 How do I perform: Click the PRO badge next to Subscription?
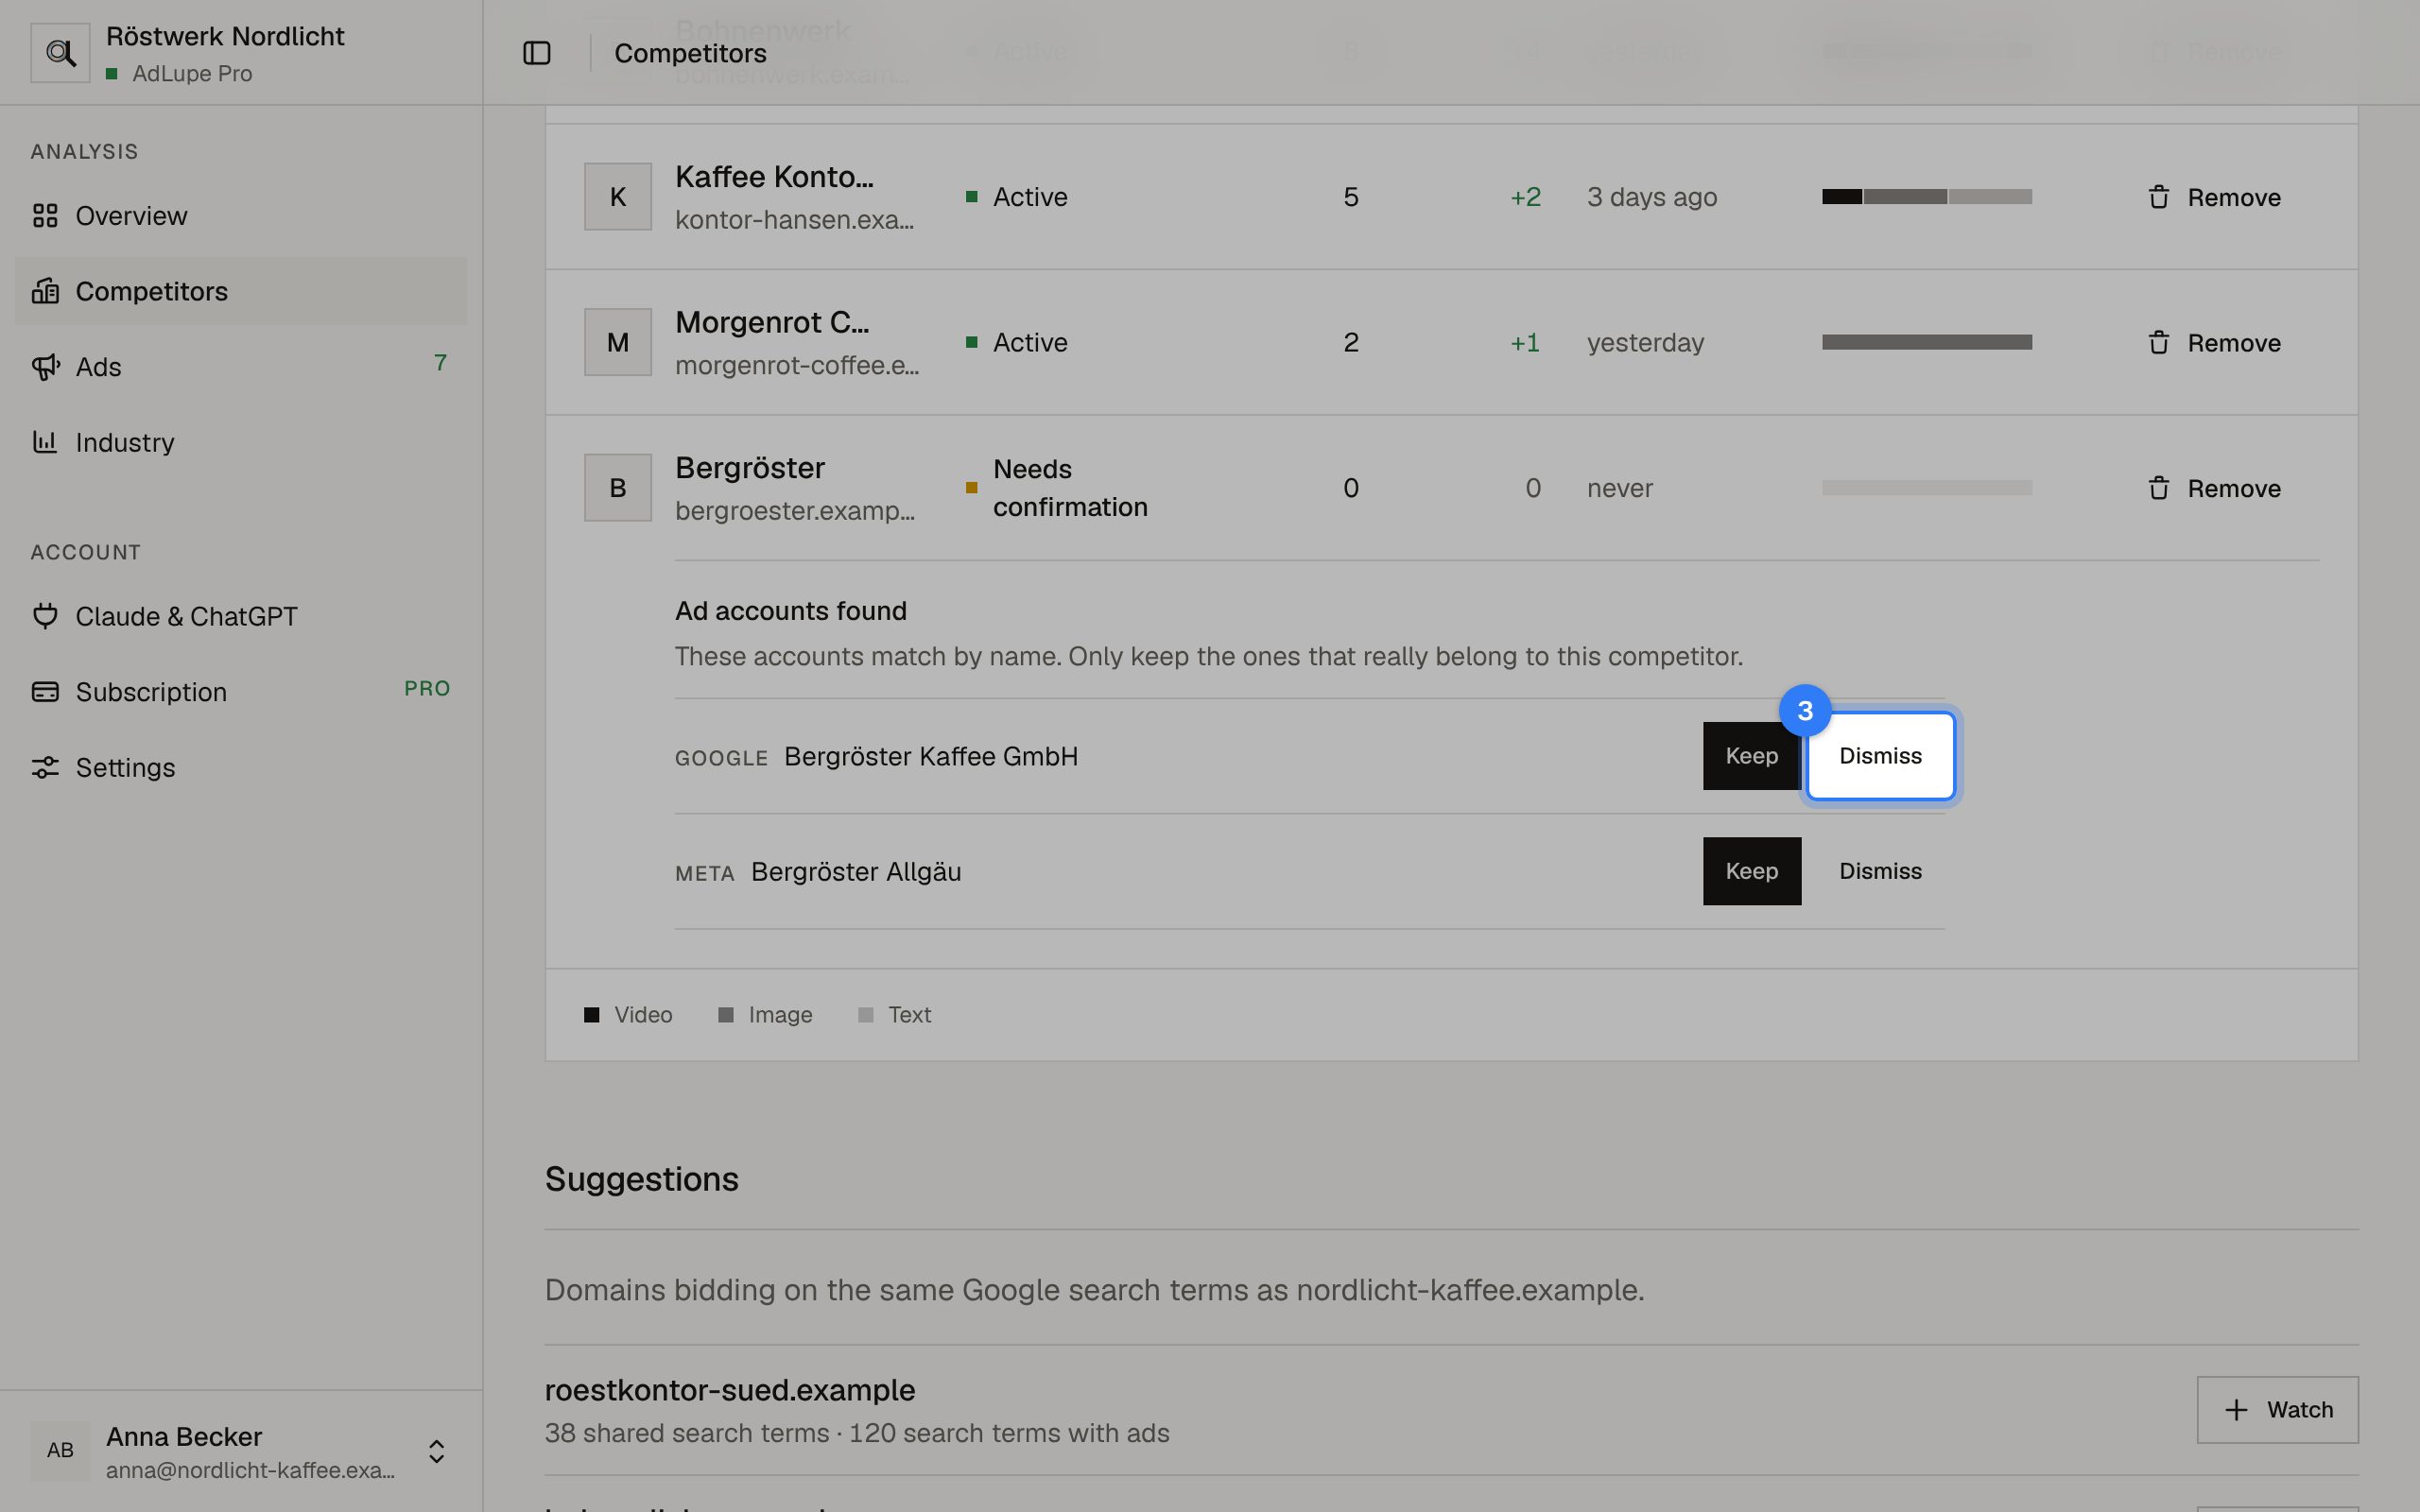(x=427, y=689)
